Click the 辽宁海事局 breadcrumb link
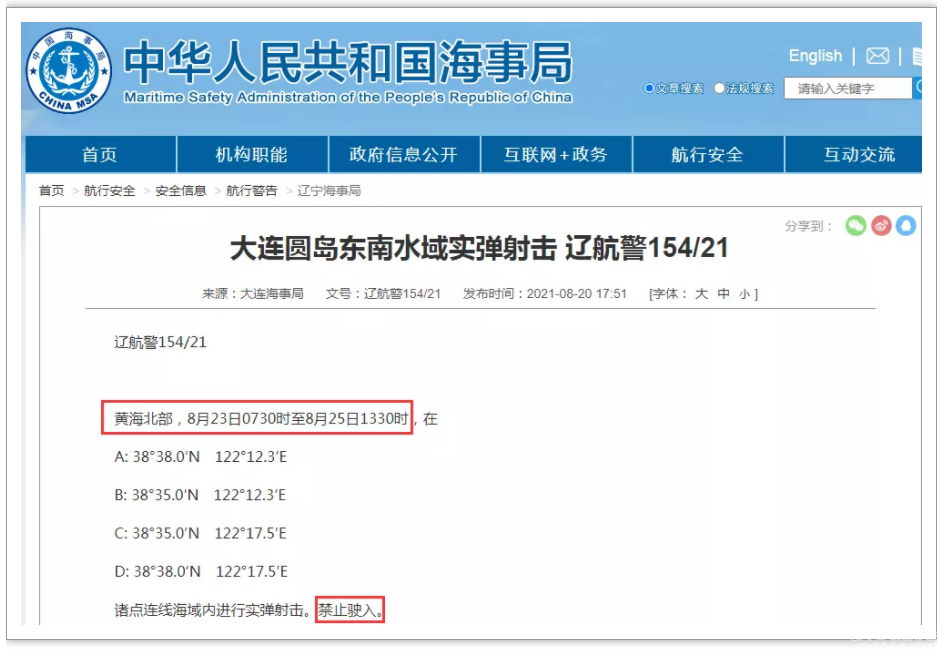 click(329, 191)
